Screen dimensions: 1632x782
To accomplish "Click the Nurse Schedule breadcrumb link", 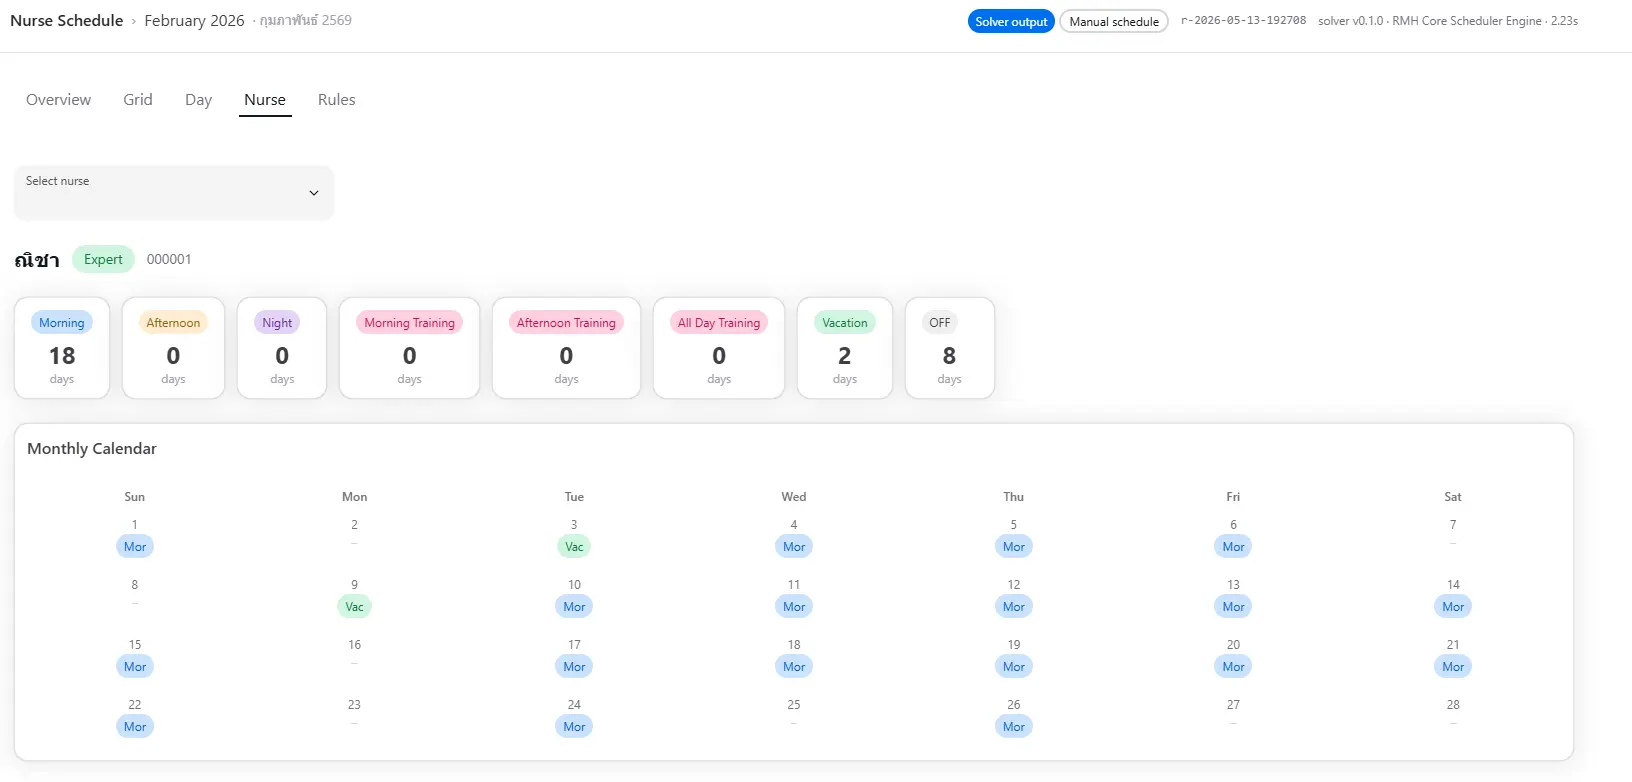I will coord(67,20).
